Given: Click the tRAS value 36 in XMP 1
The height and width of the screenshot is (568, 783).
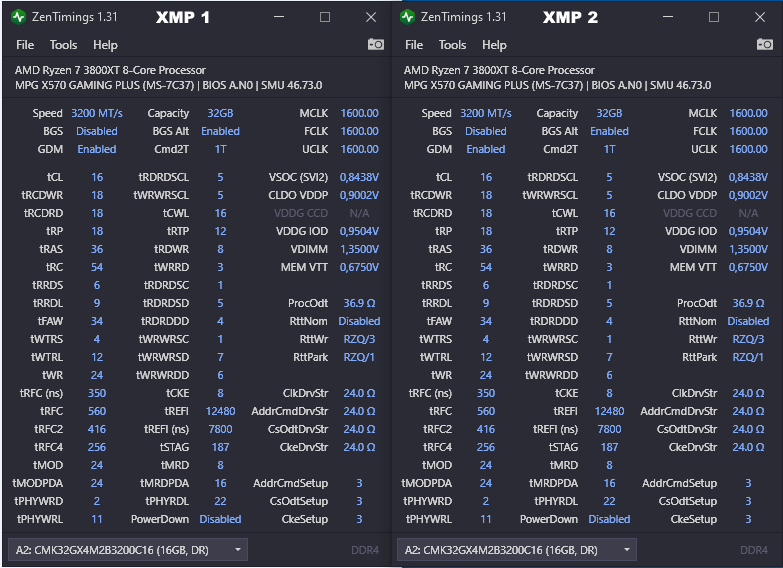Looking at the screenshot, I should 97,249.
